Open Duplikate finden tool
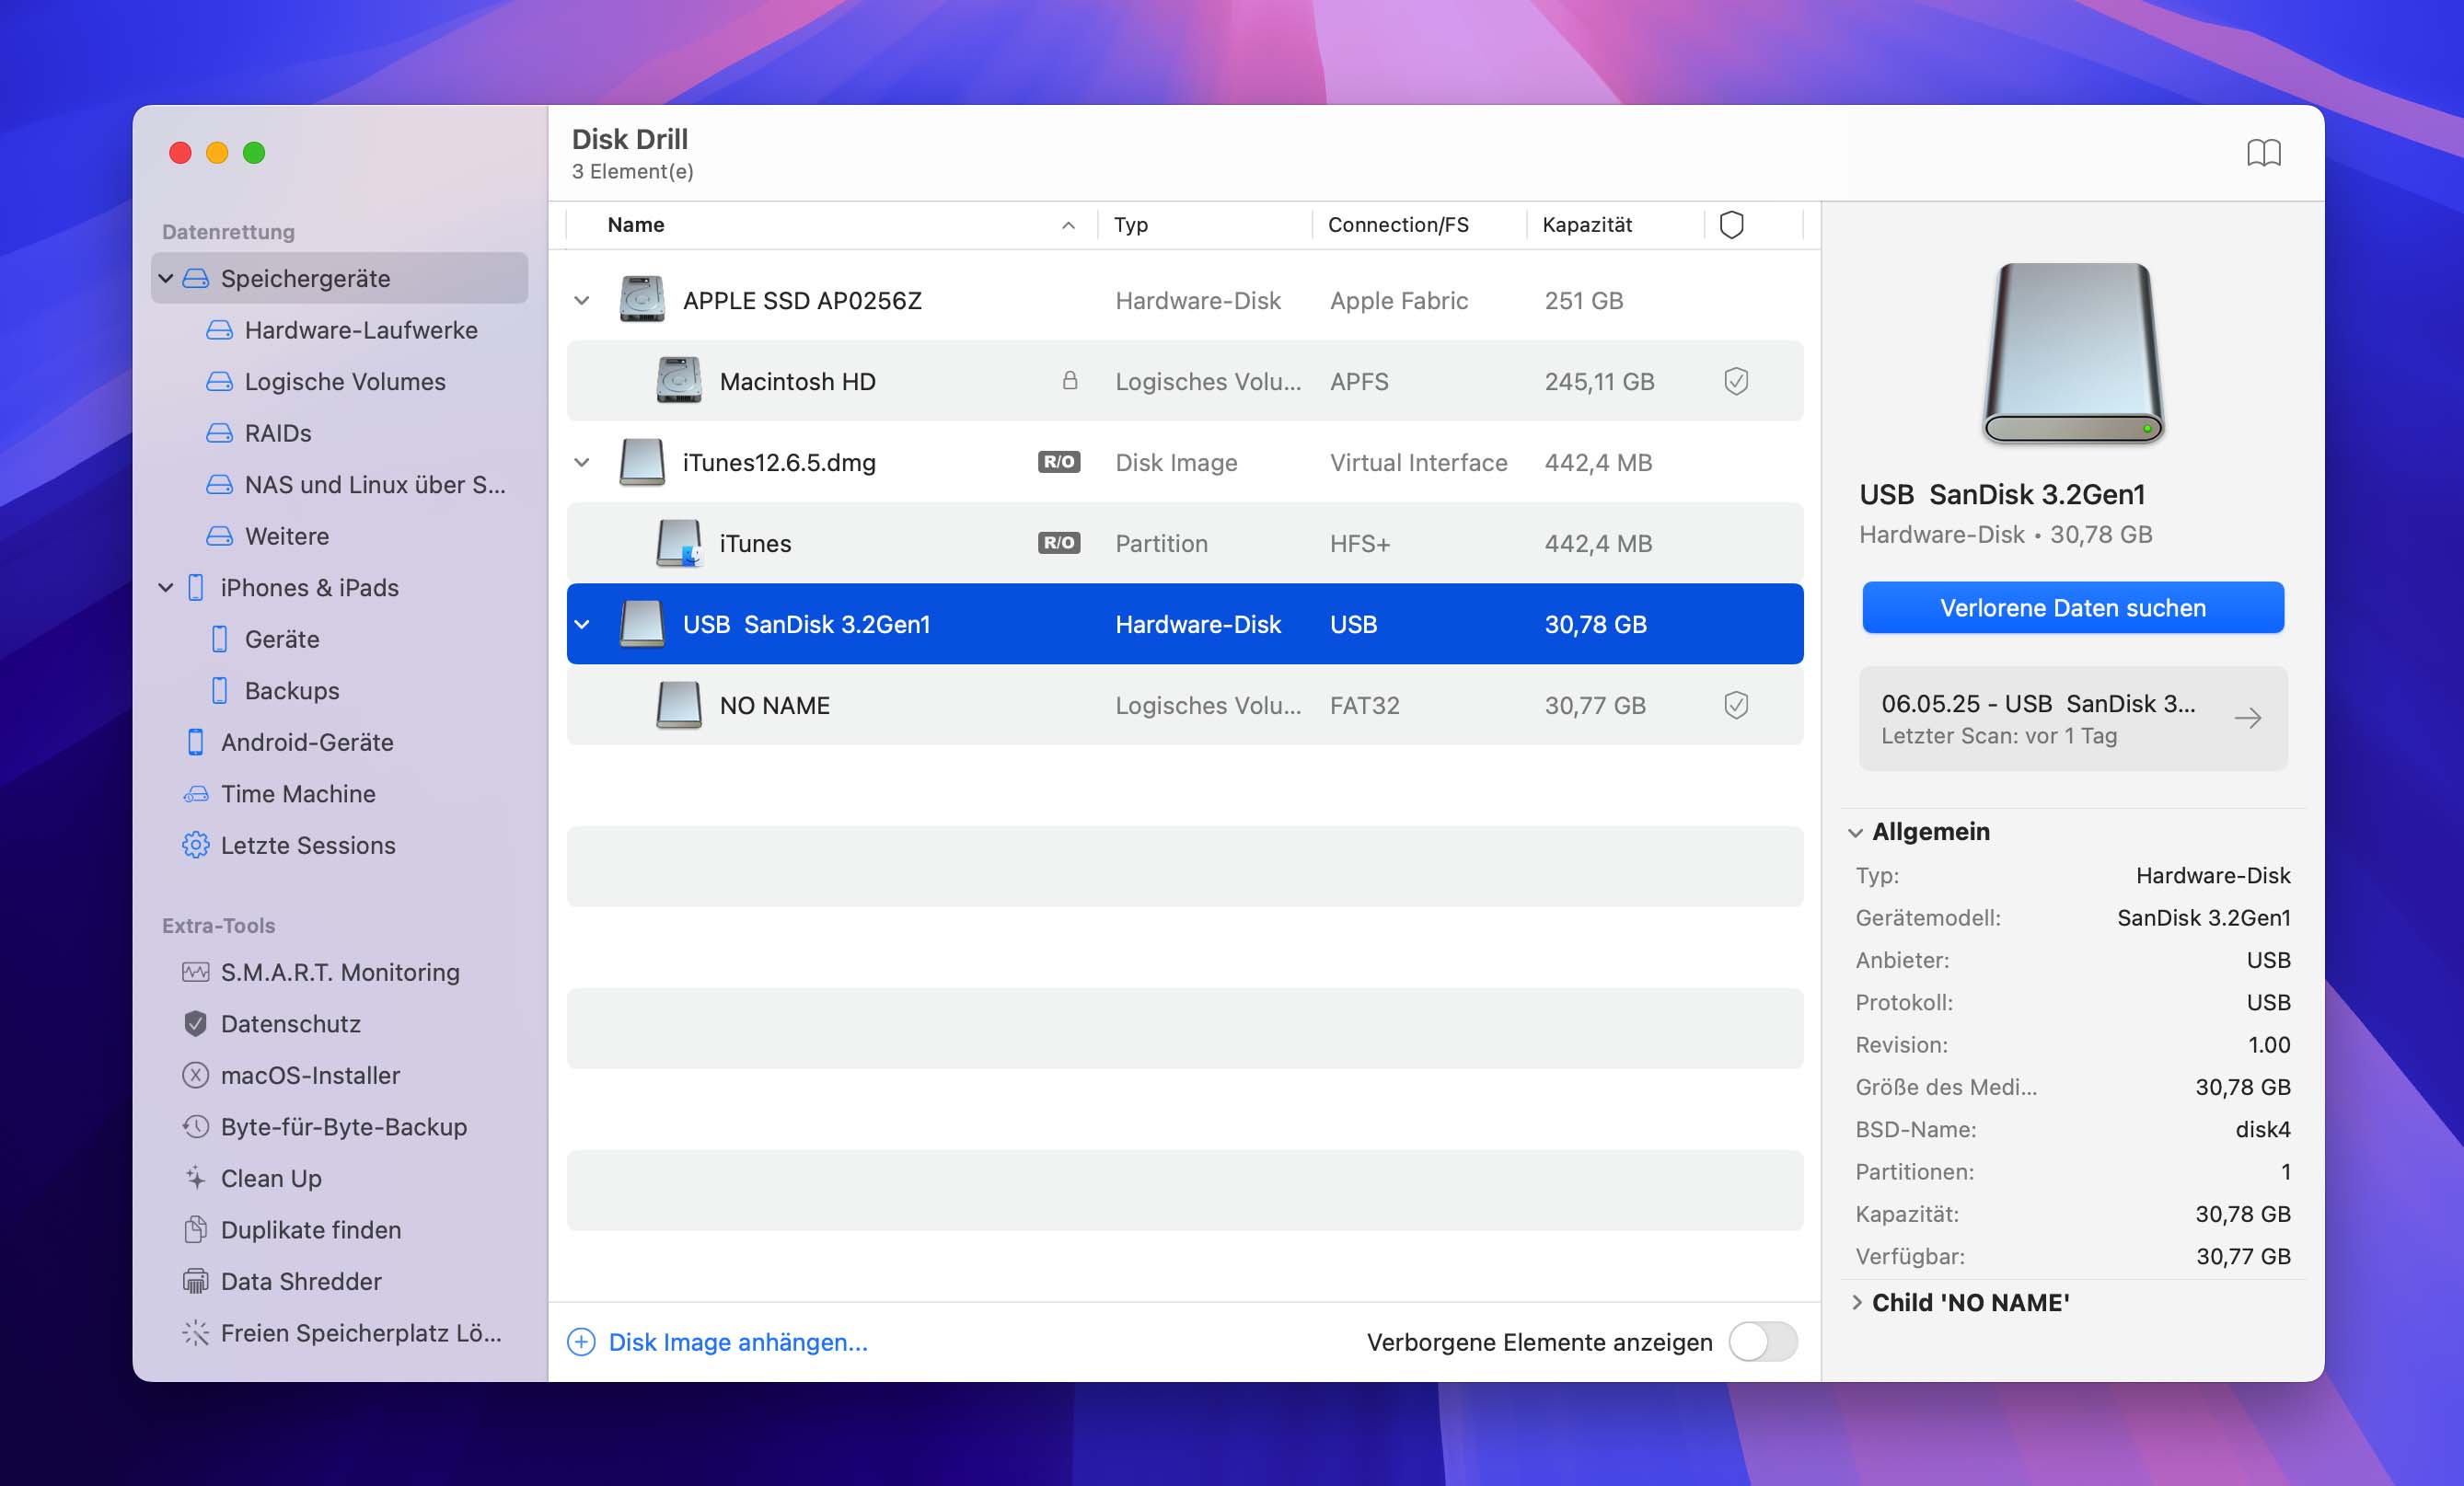The height and width of the screenshot is (1486, 2464). pos(310,1230)
